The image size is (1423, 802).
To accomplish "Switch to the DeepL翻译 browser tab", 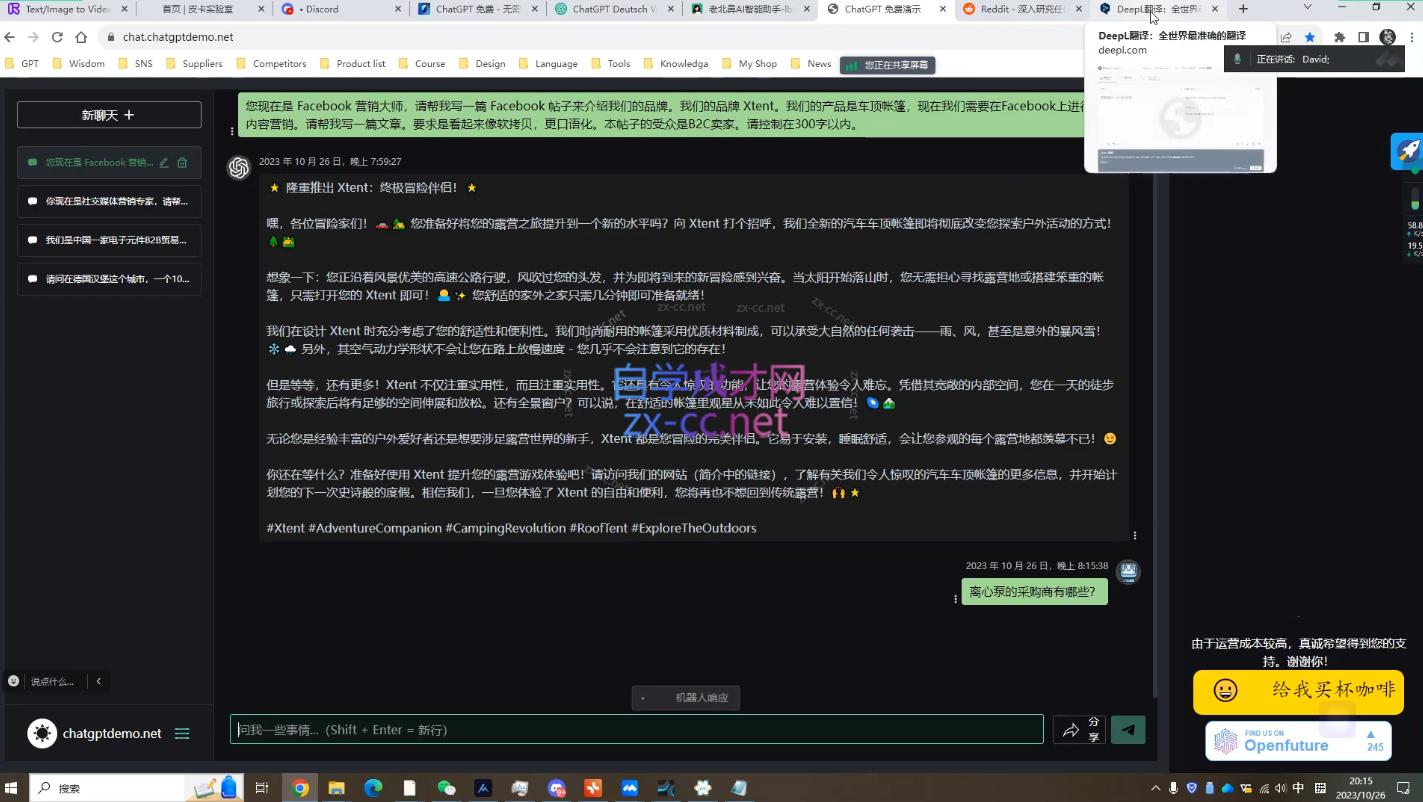I will coord(1156,9).
